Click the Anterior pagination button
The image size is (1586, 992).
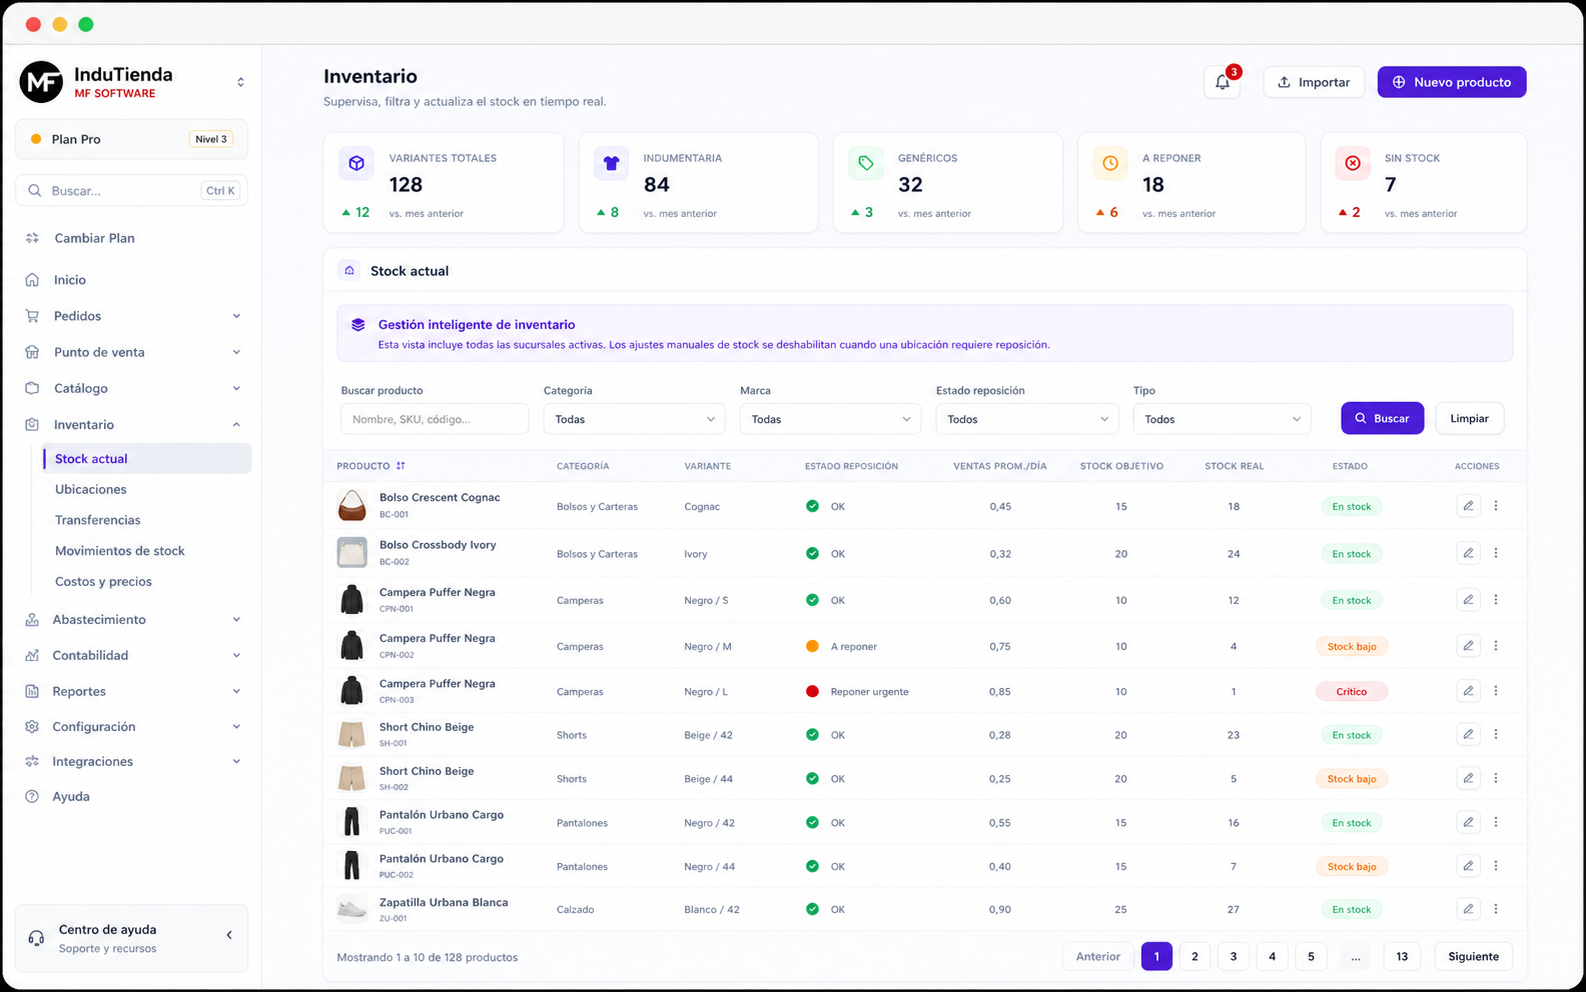pos(1098,957)
